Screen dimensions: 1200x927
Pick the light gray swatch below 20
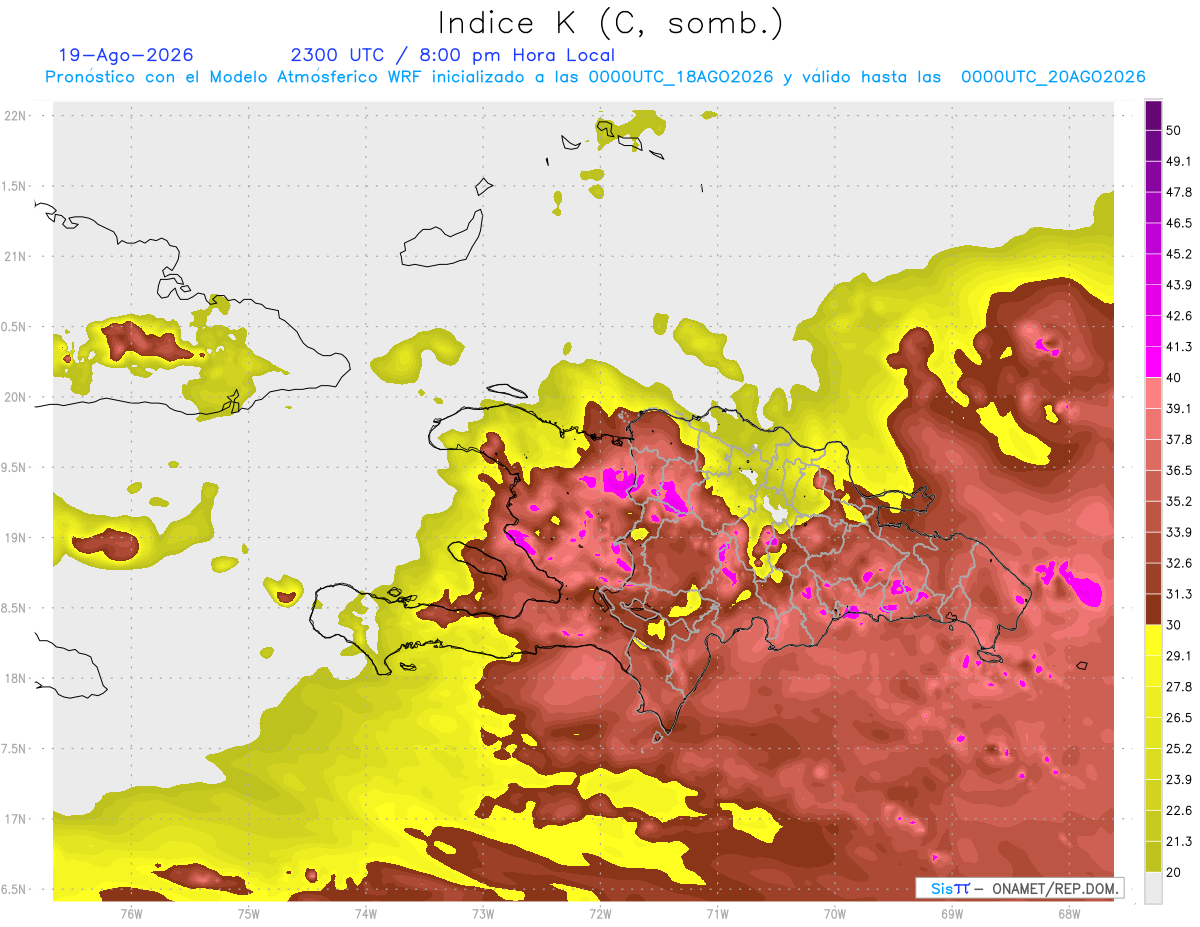pos(1153,888)
